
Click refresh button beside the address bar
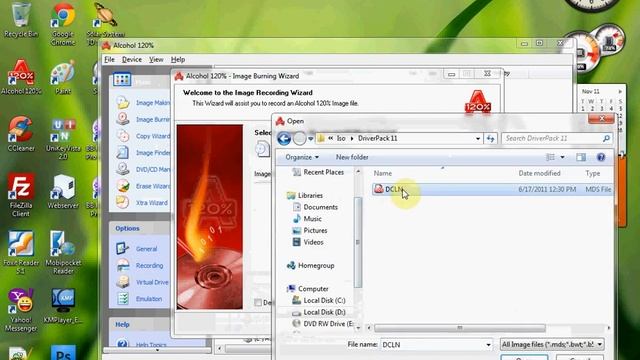(x=490, y=138)
